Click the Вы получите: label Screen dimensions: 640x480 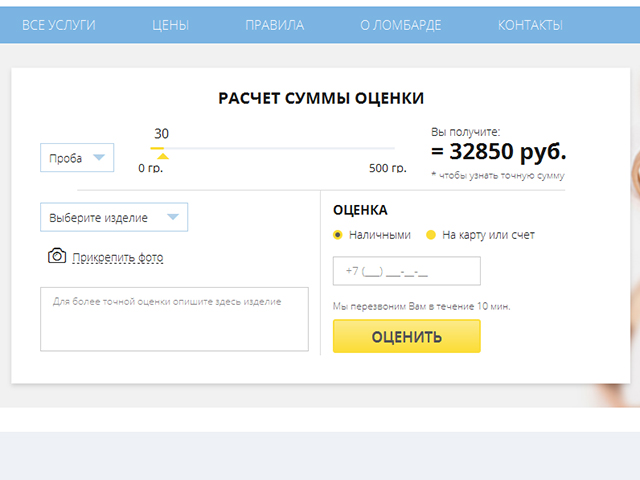(465, 132)
